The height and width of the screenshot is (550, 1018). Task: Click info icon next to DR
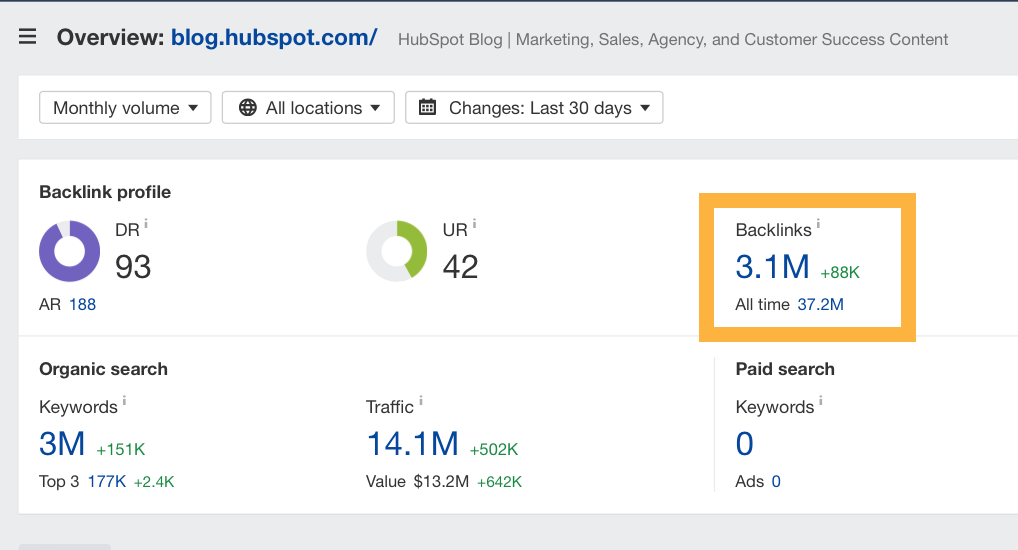(x=146, y=224)
